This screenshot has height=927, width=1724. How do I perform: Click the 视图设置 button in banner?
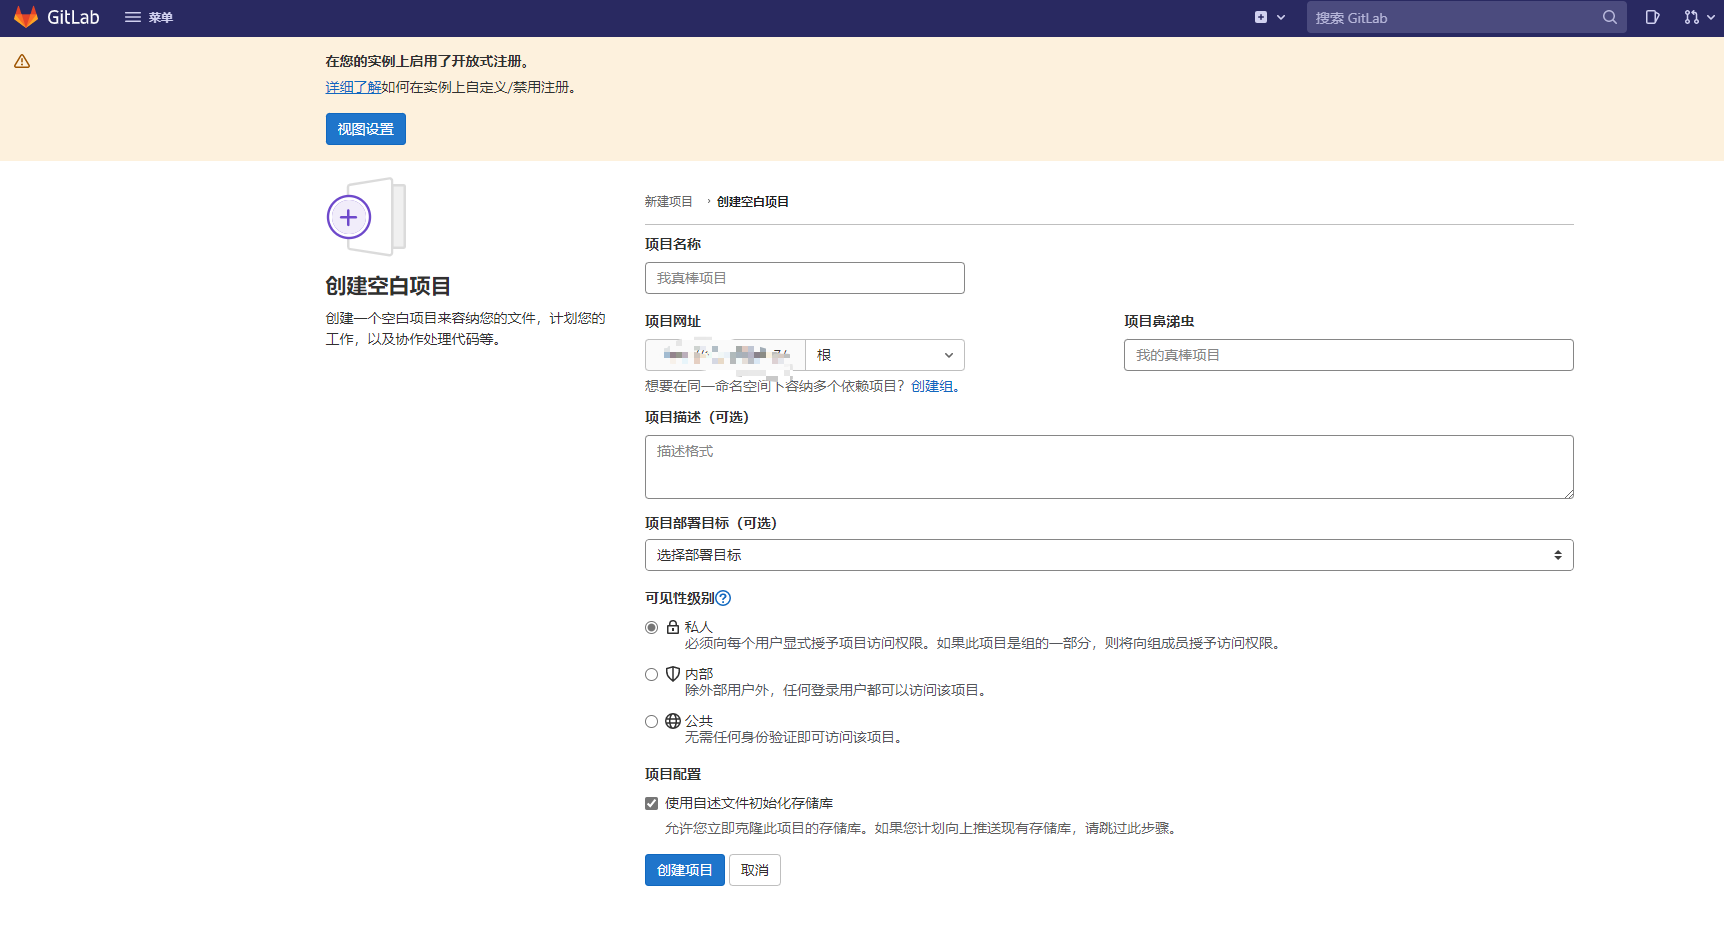(365, 129)
